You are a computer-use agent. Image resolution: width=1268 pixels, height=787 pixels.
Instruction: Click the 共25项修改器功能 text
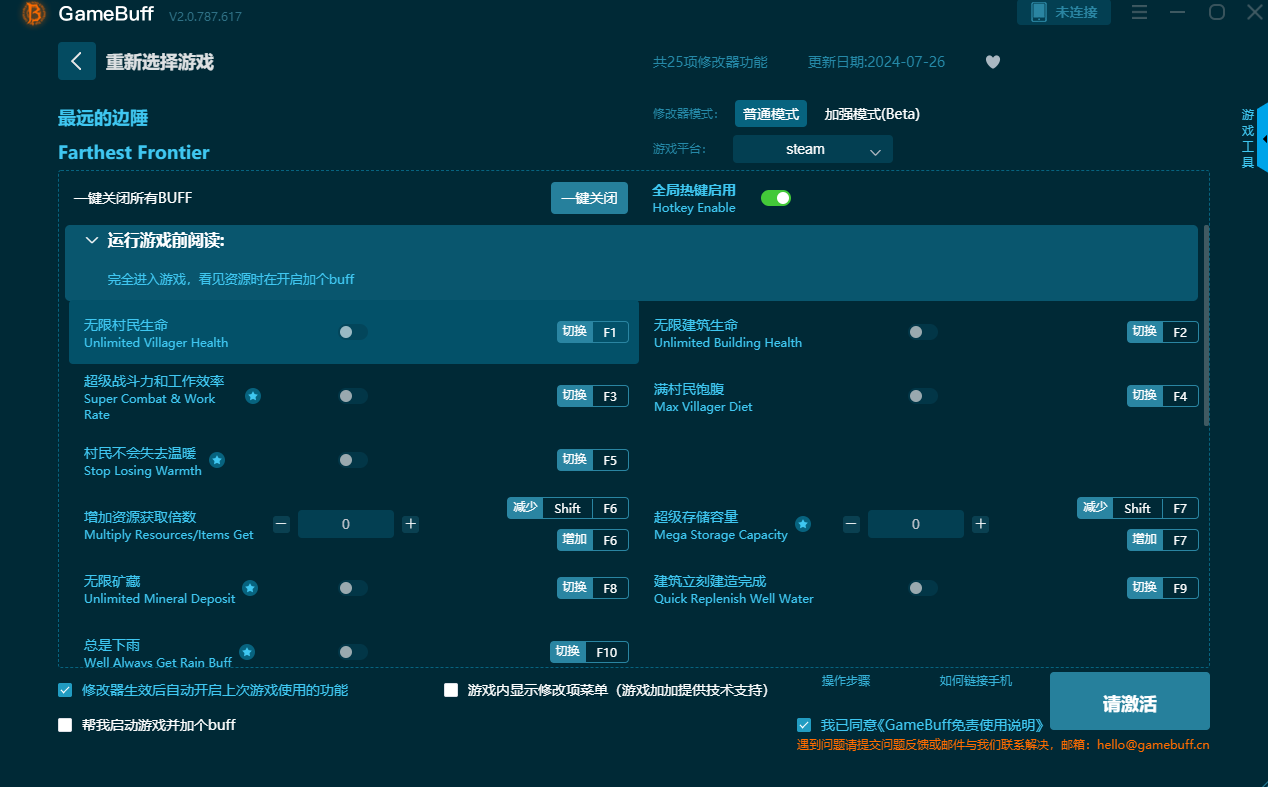(710, 62)
